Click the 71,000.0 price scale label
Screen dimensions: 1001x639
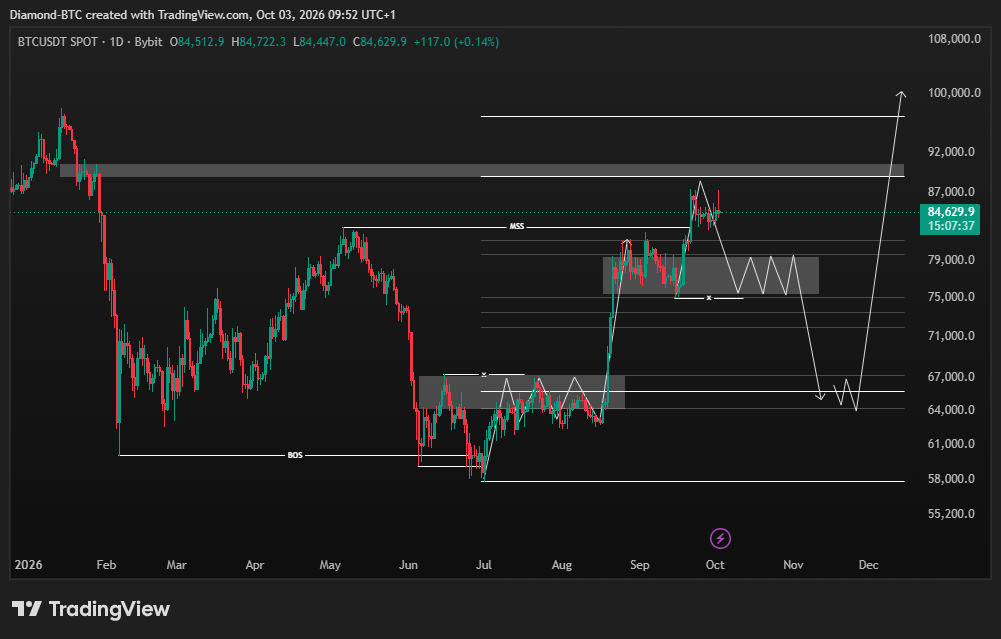click(x=951, y=336)
